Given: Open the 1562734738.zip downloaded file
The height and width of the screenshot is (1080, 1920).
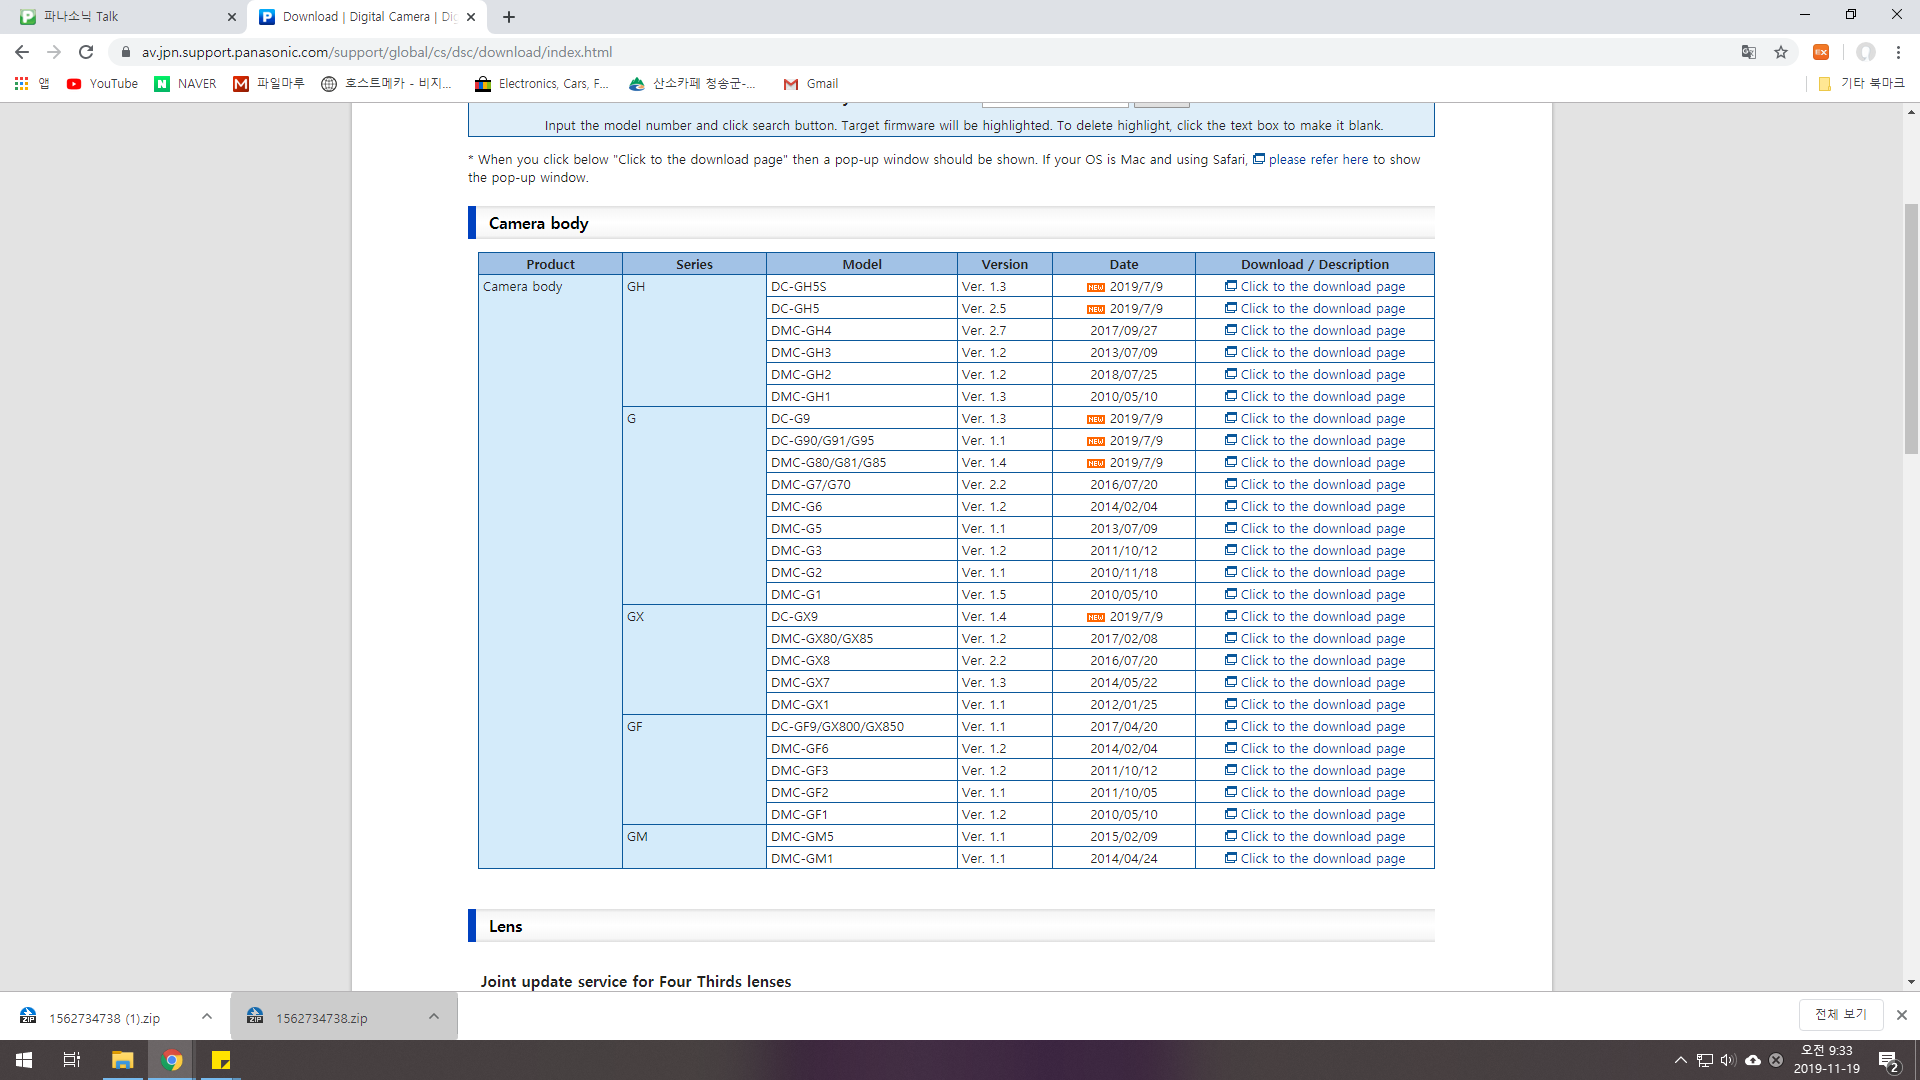Looking at the screenshot, I should click(x=322, y=1018).
